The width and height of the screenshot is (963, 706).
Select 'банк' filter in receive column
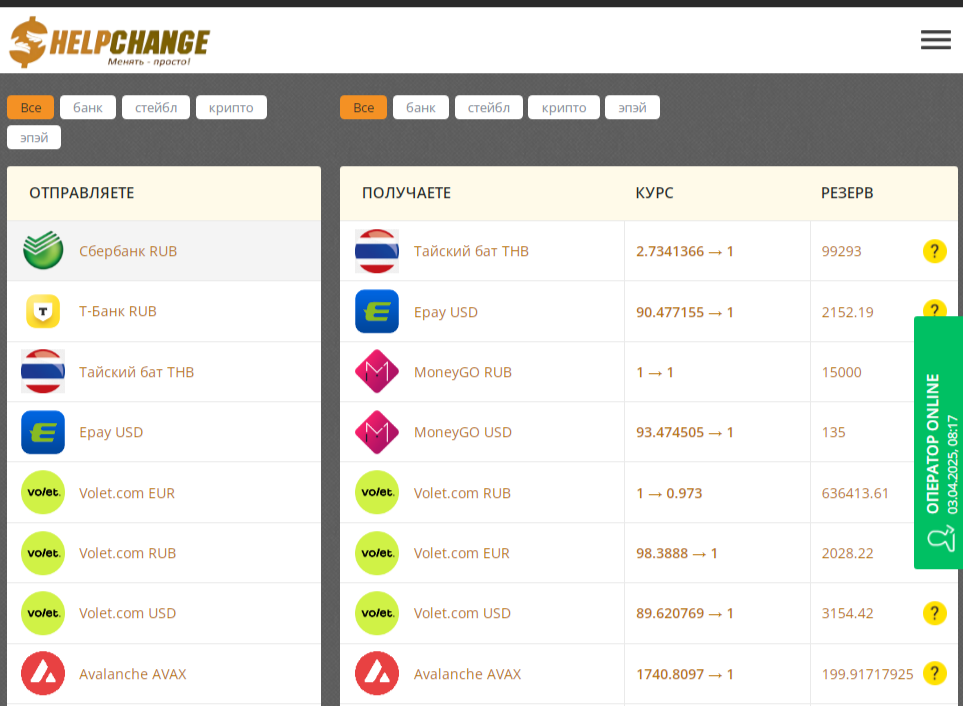pyautogui.click(x=421, y=107)
